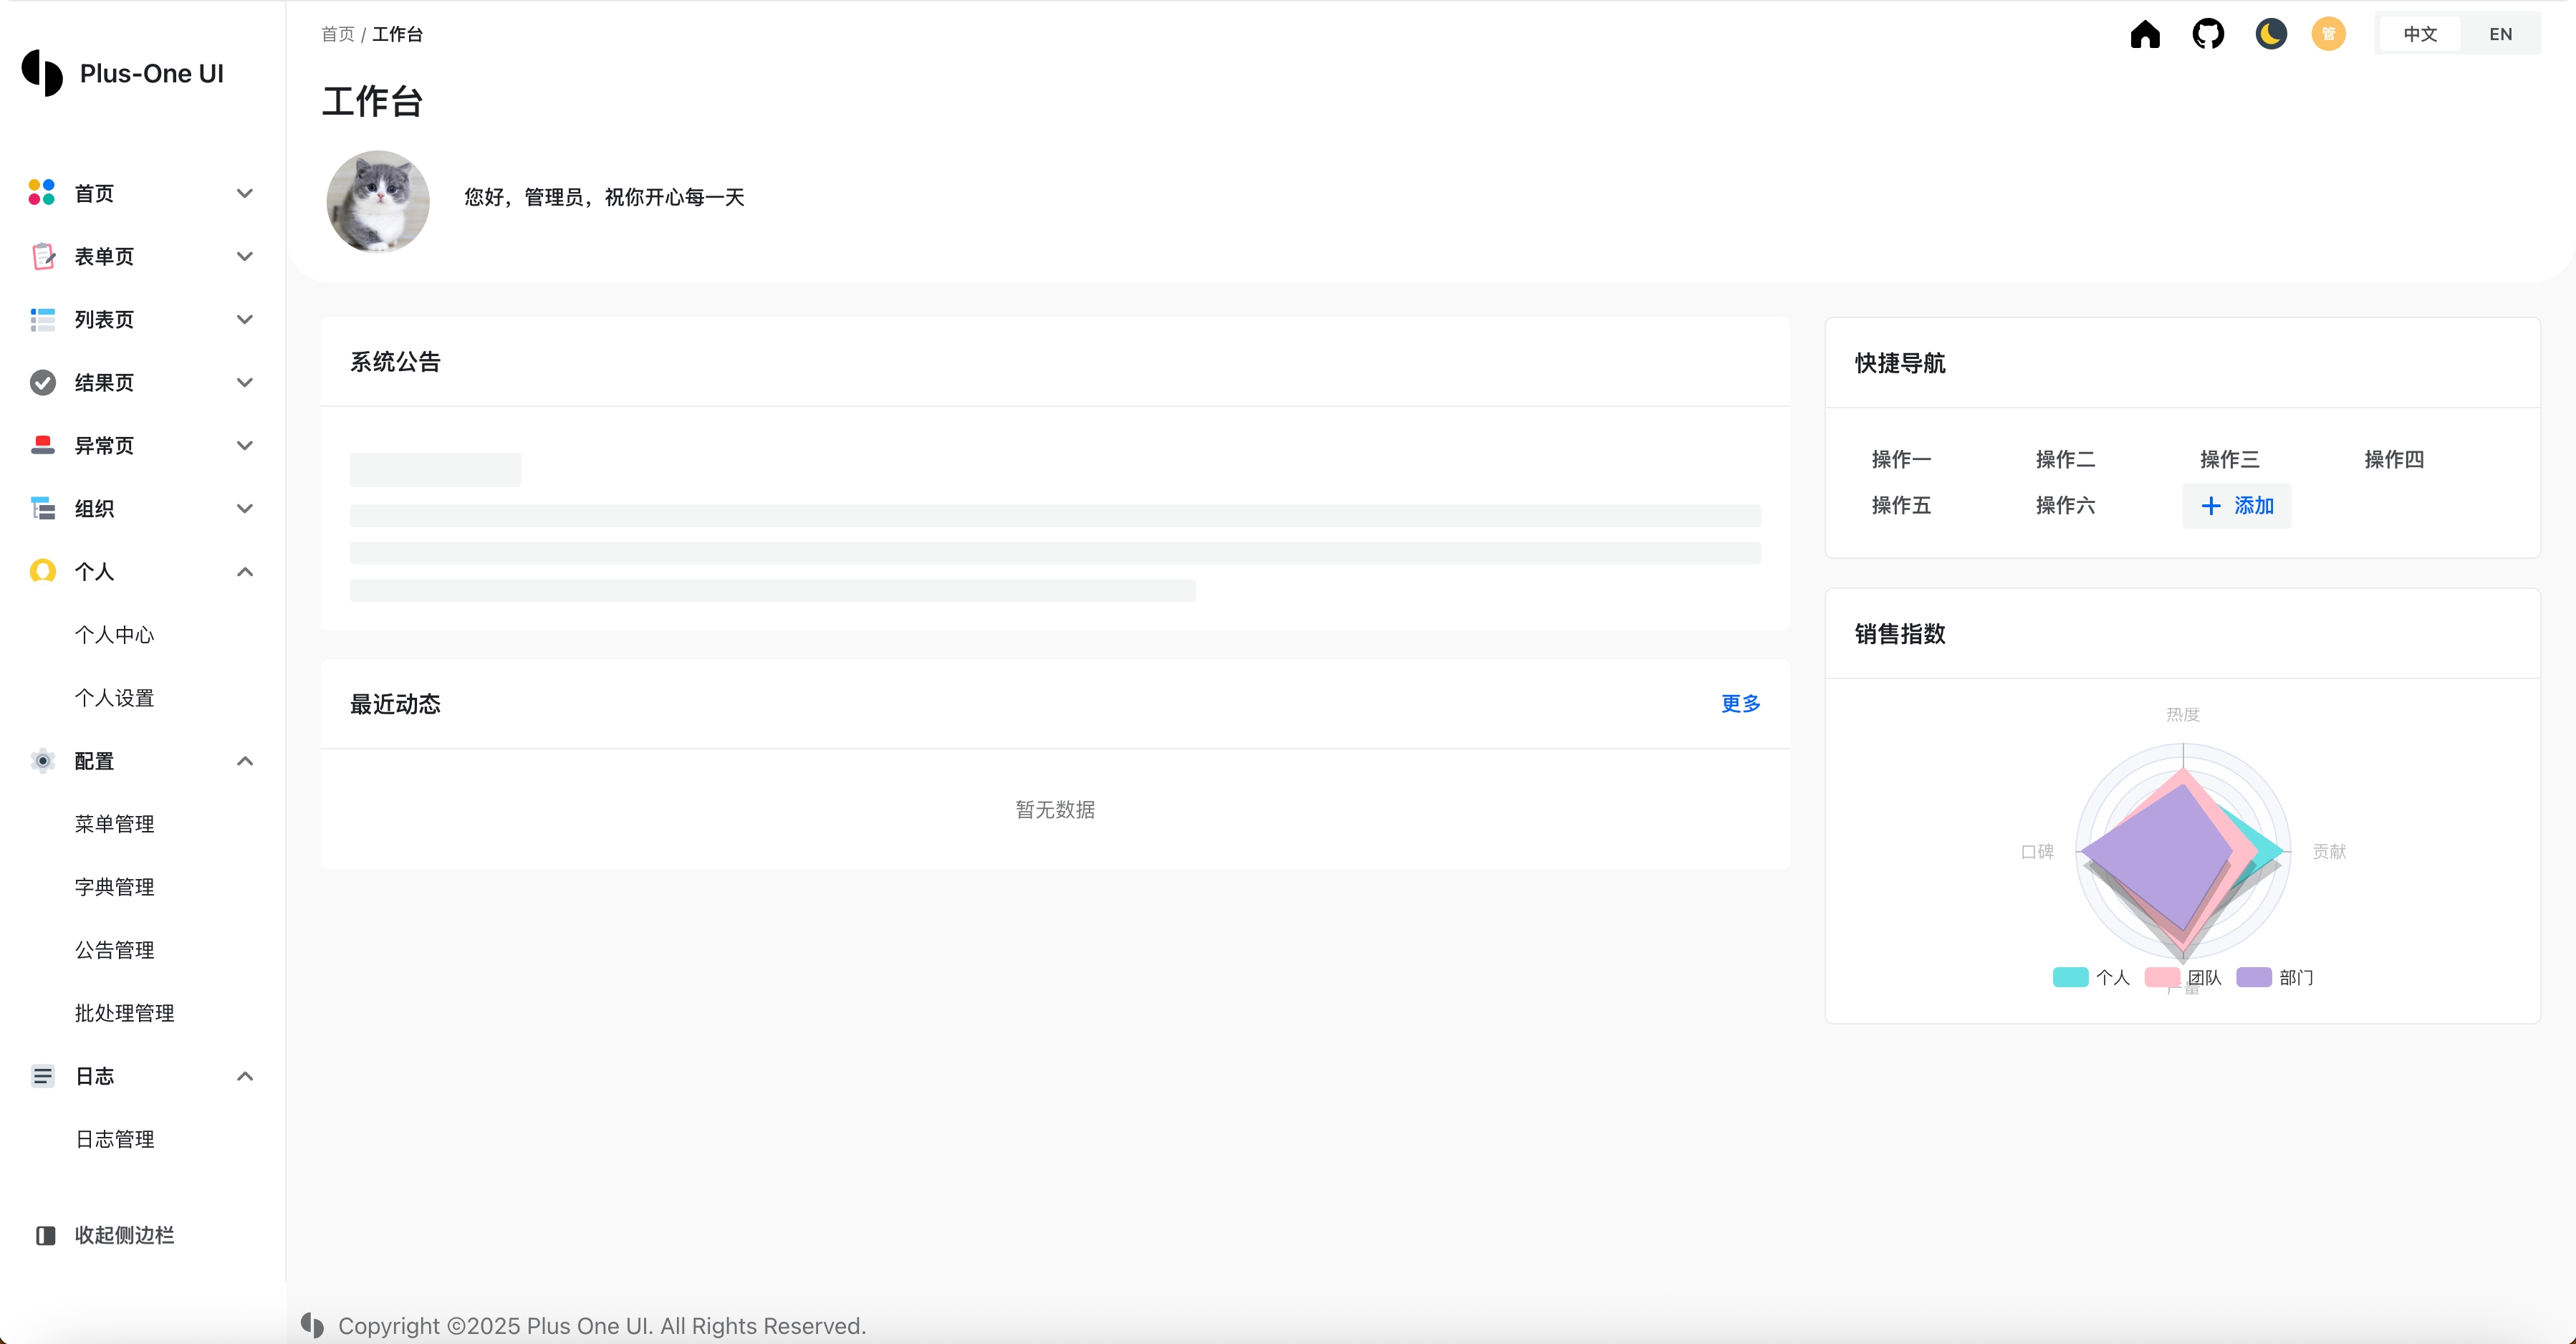Click the 更多 link in 最近动态
The height and width of the screenshot is (1344, 2576).
pos(1740,704)
